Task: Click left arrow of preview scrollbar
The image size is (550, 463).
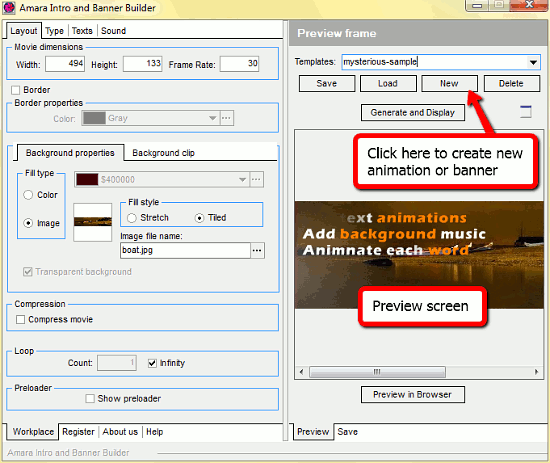Action: coord(301,372)
